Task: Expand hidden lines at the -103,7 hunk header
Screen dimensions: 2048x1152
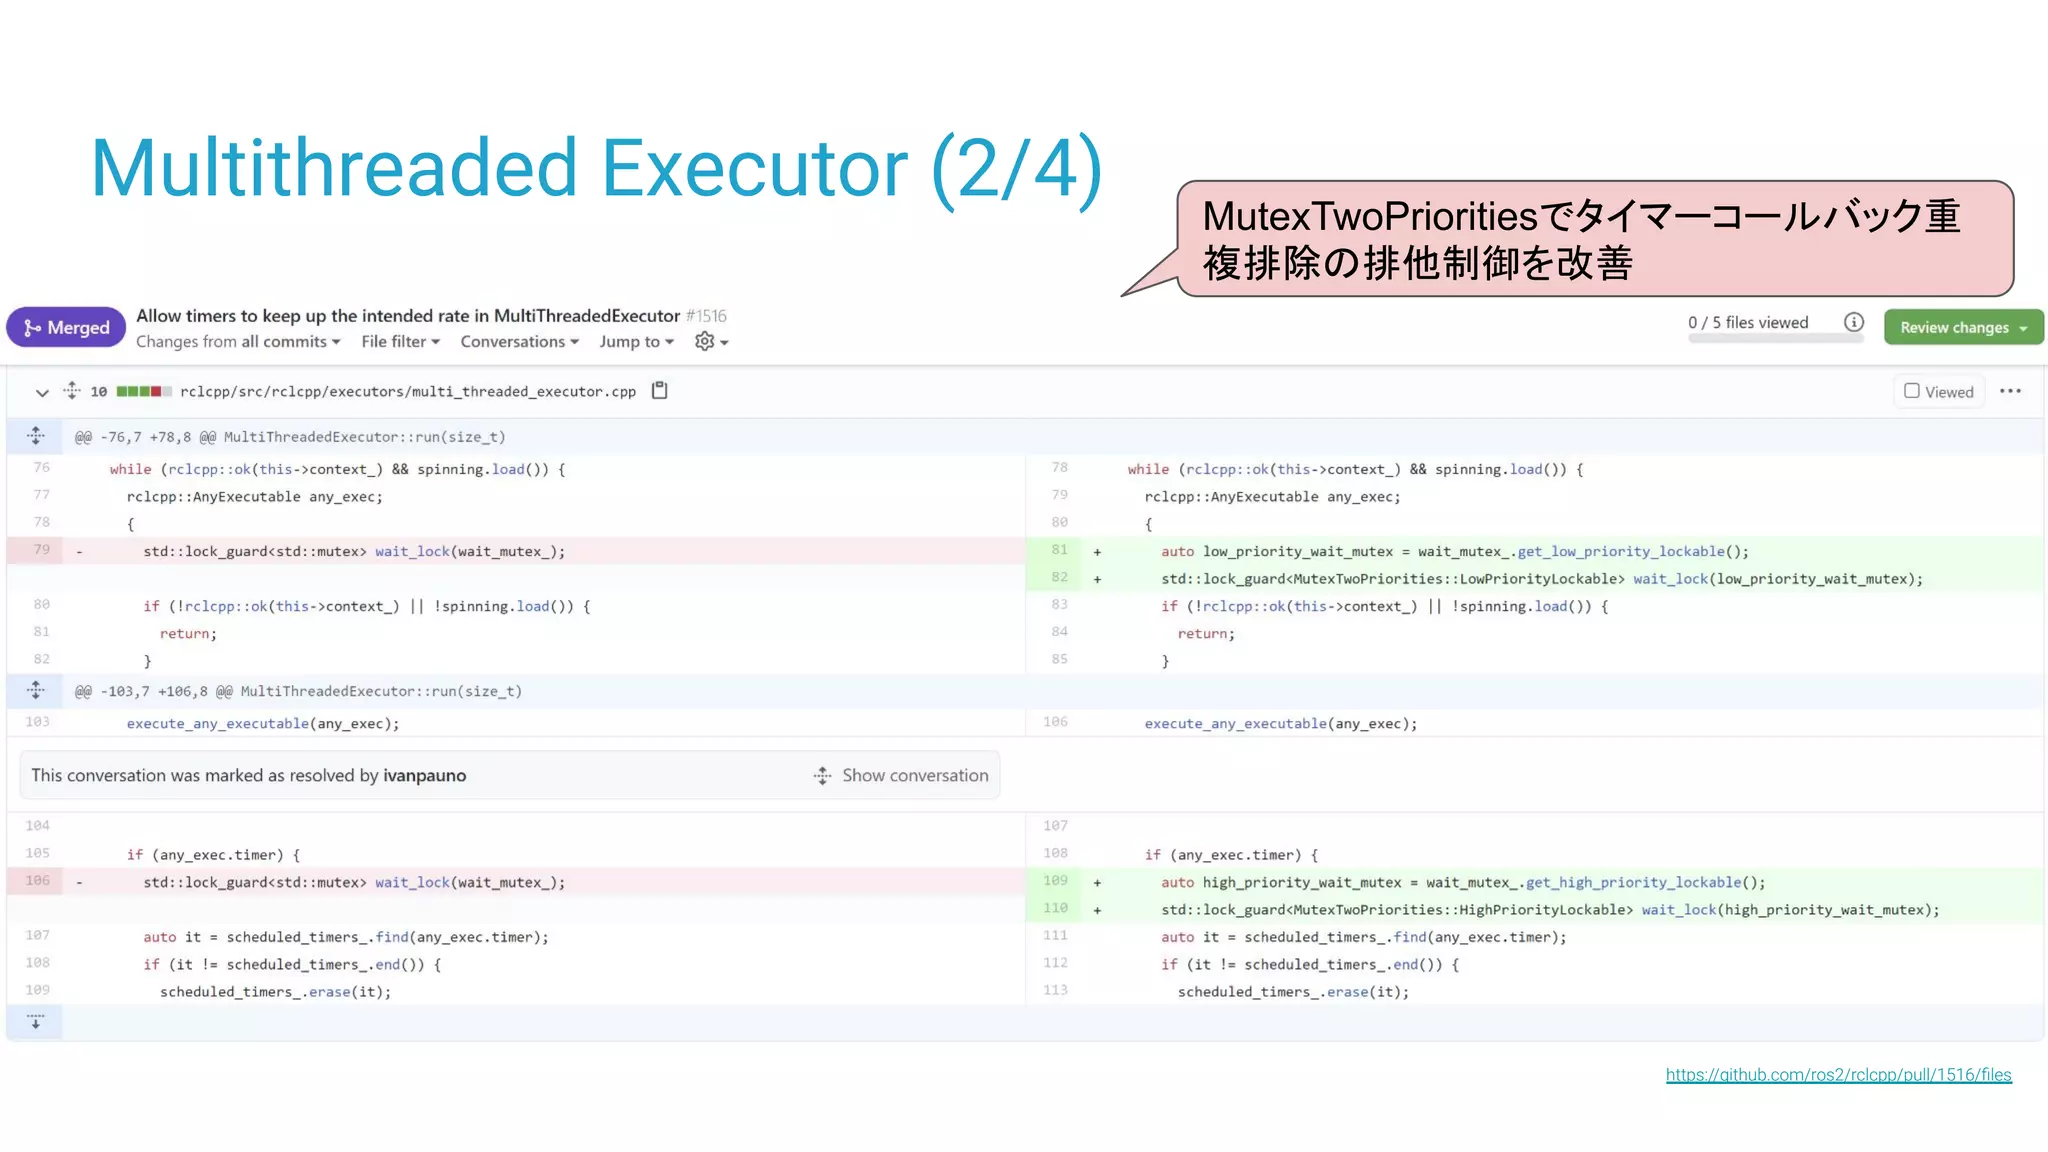Action: [x=36, y=691]
